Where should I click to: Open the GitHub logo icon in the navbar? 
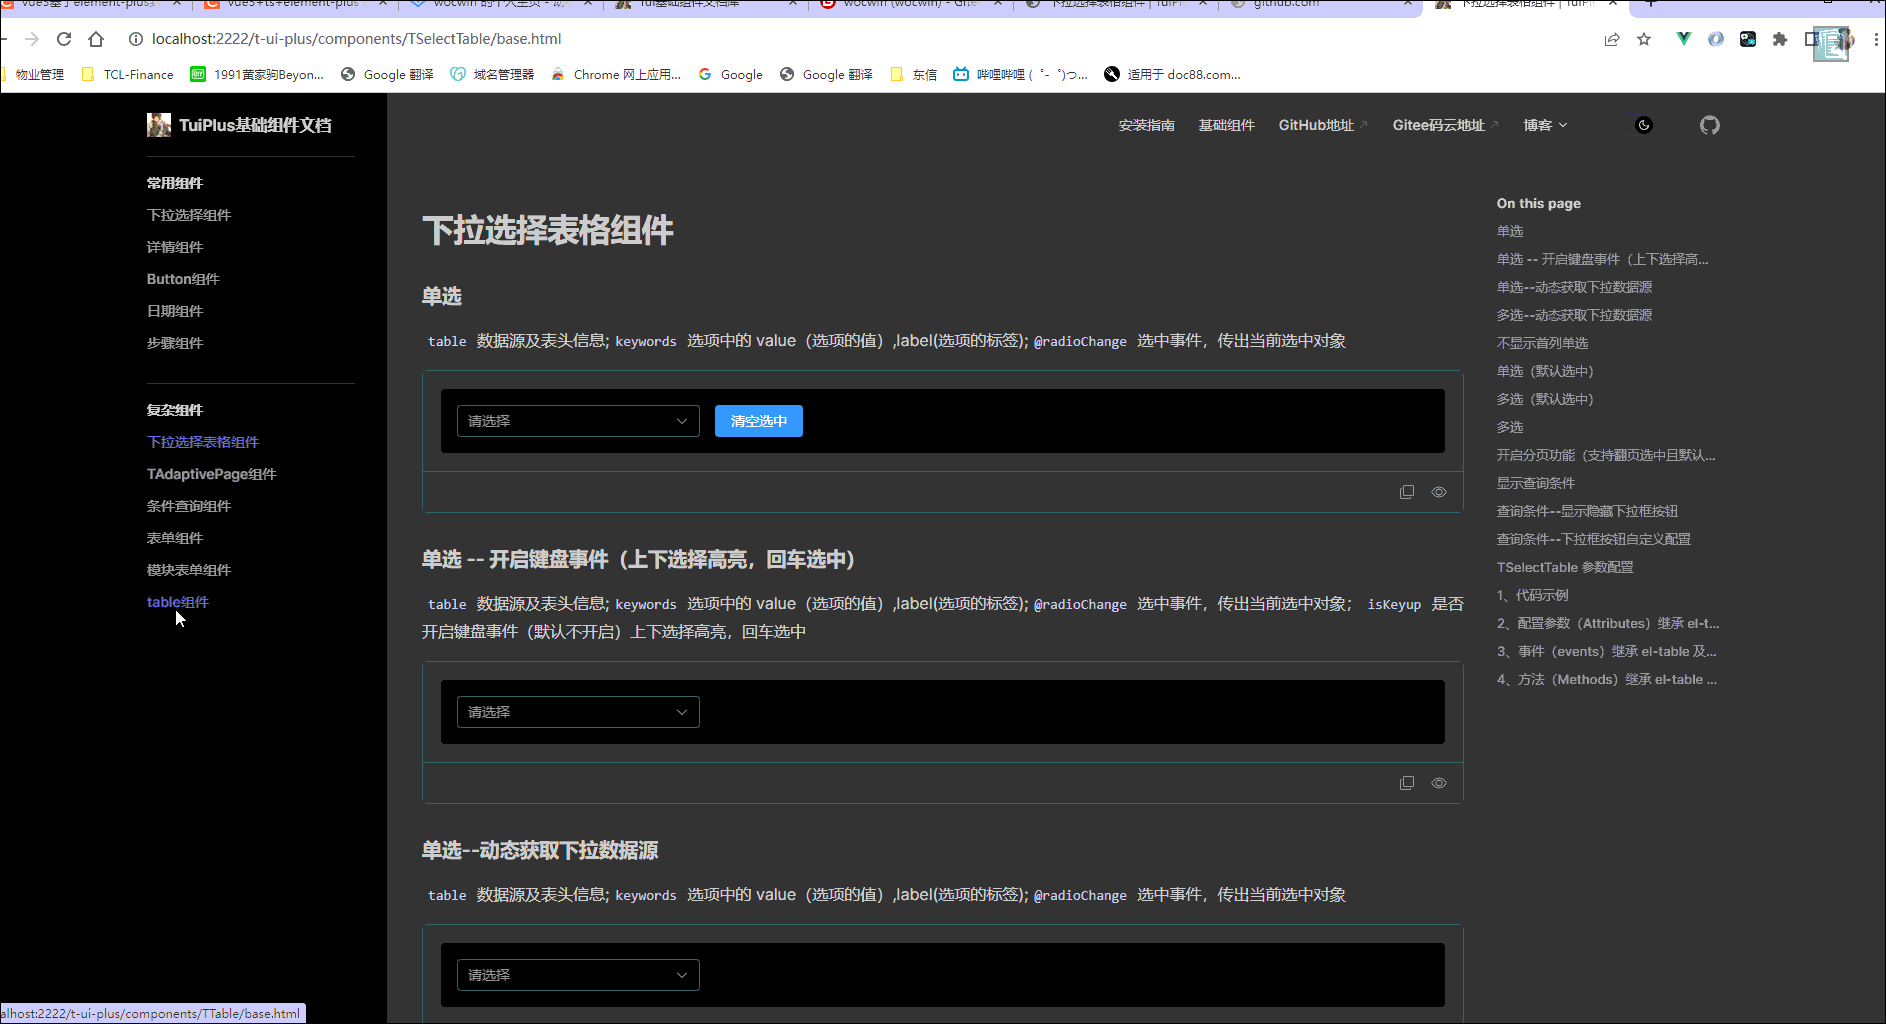[1709, 125]
